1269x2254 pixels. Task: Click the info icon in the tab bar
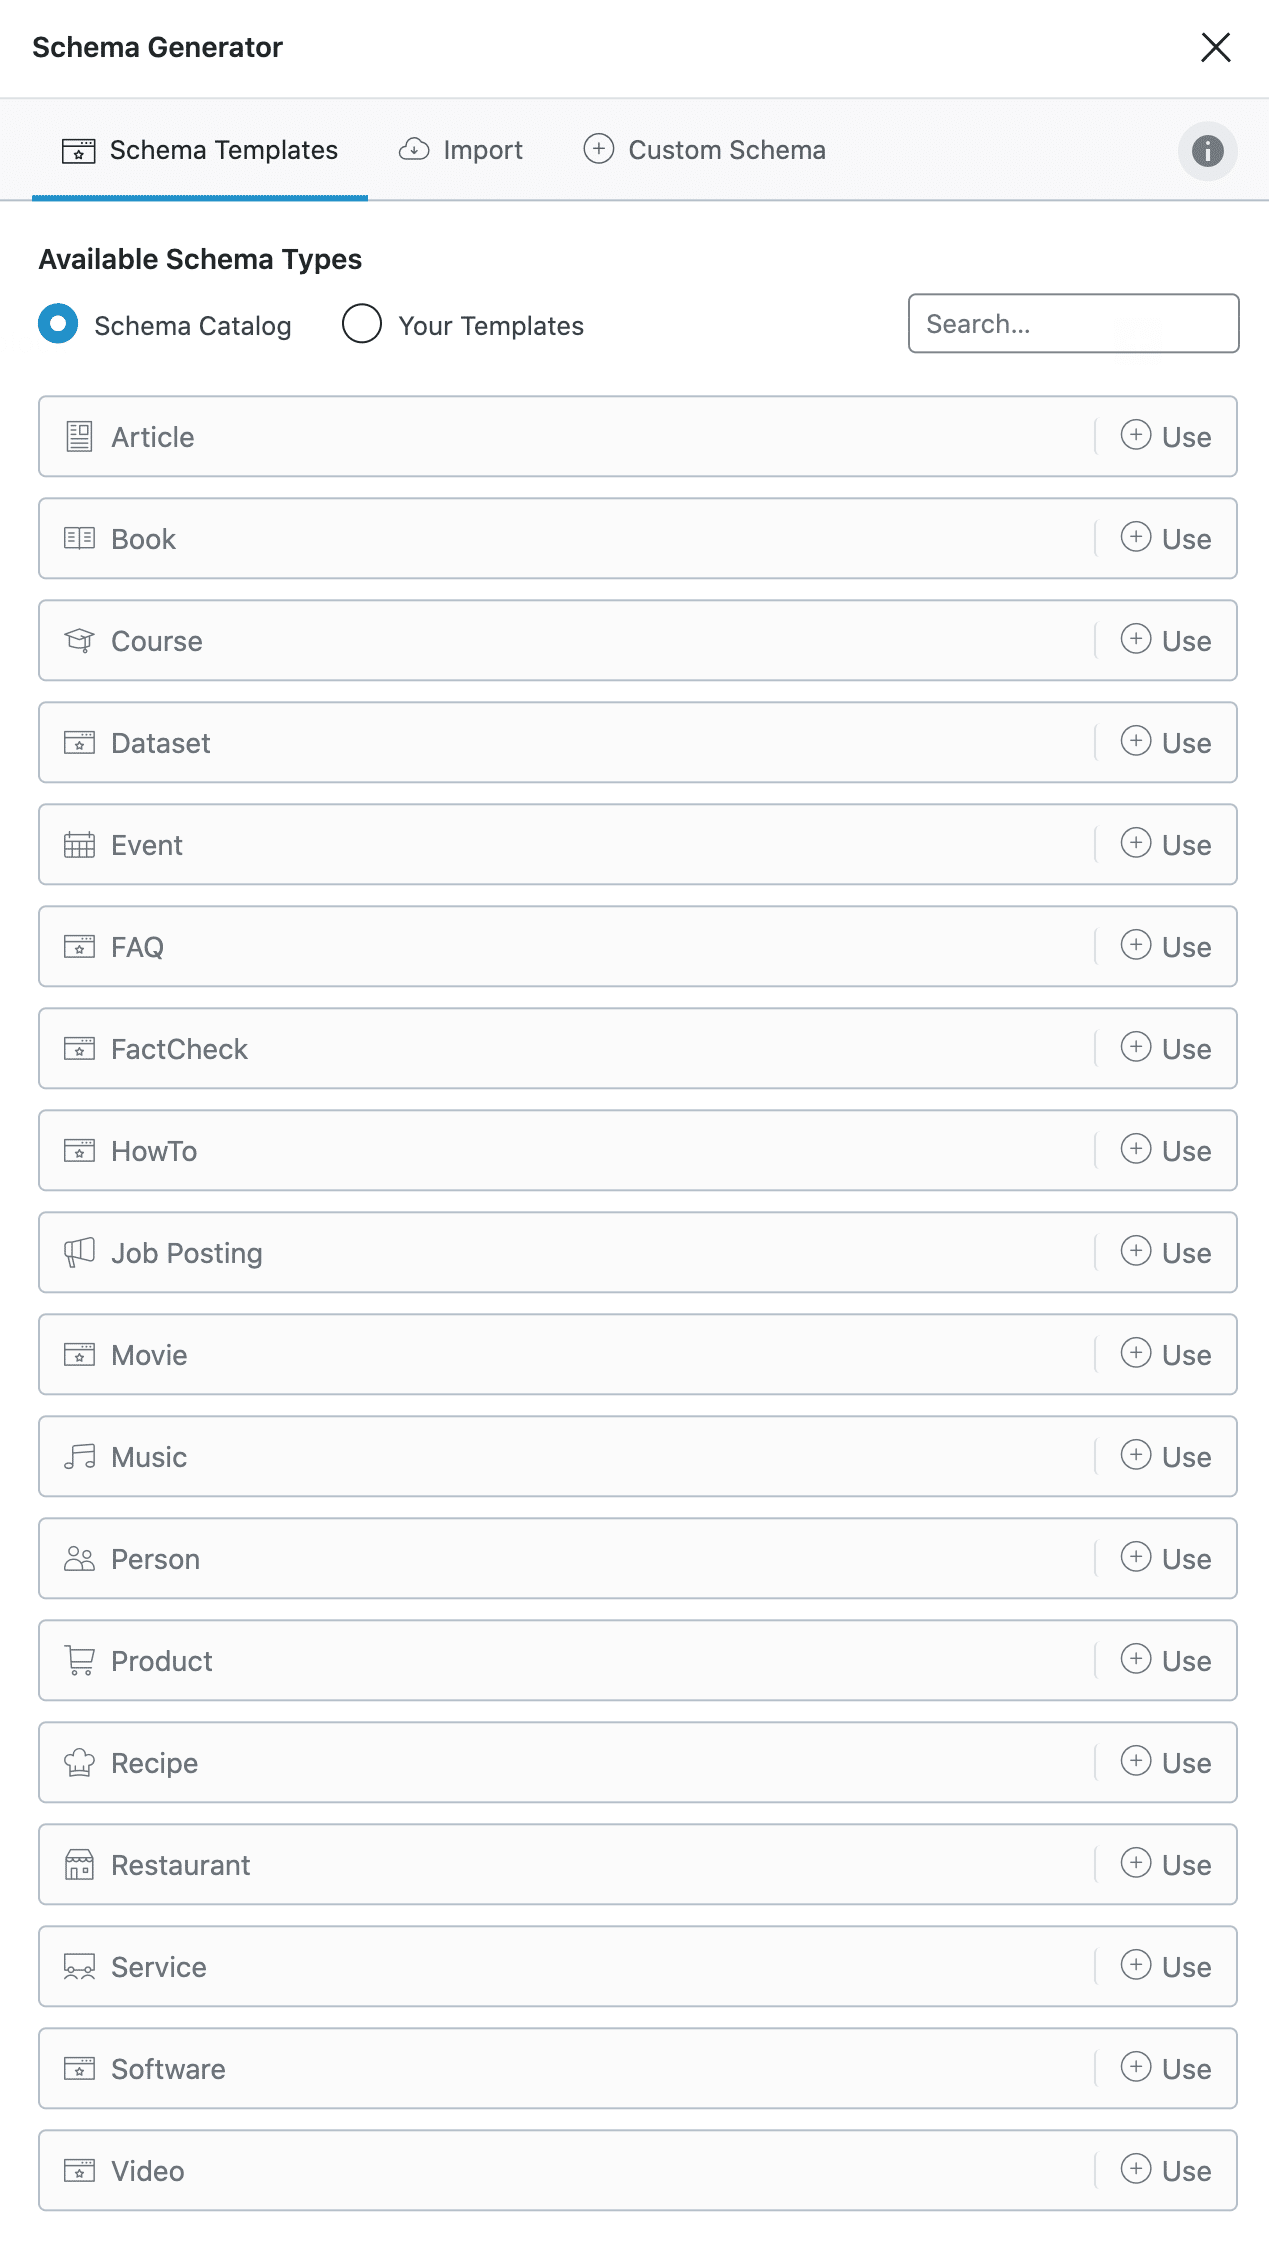(1207, 151)
